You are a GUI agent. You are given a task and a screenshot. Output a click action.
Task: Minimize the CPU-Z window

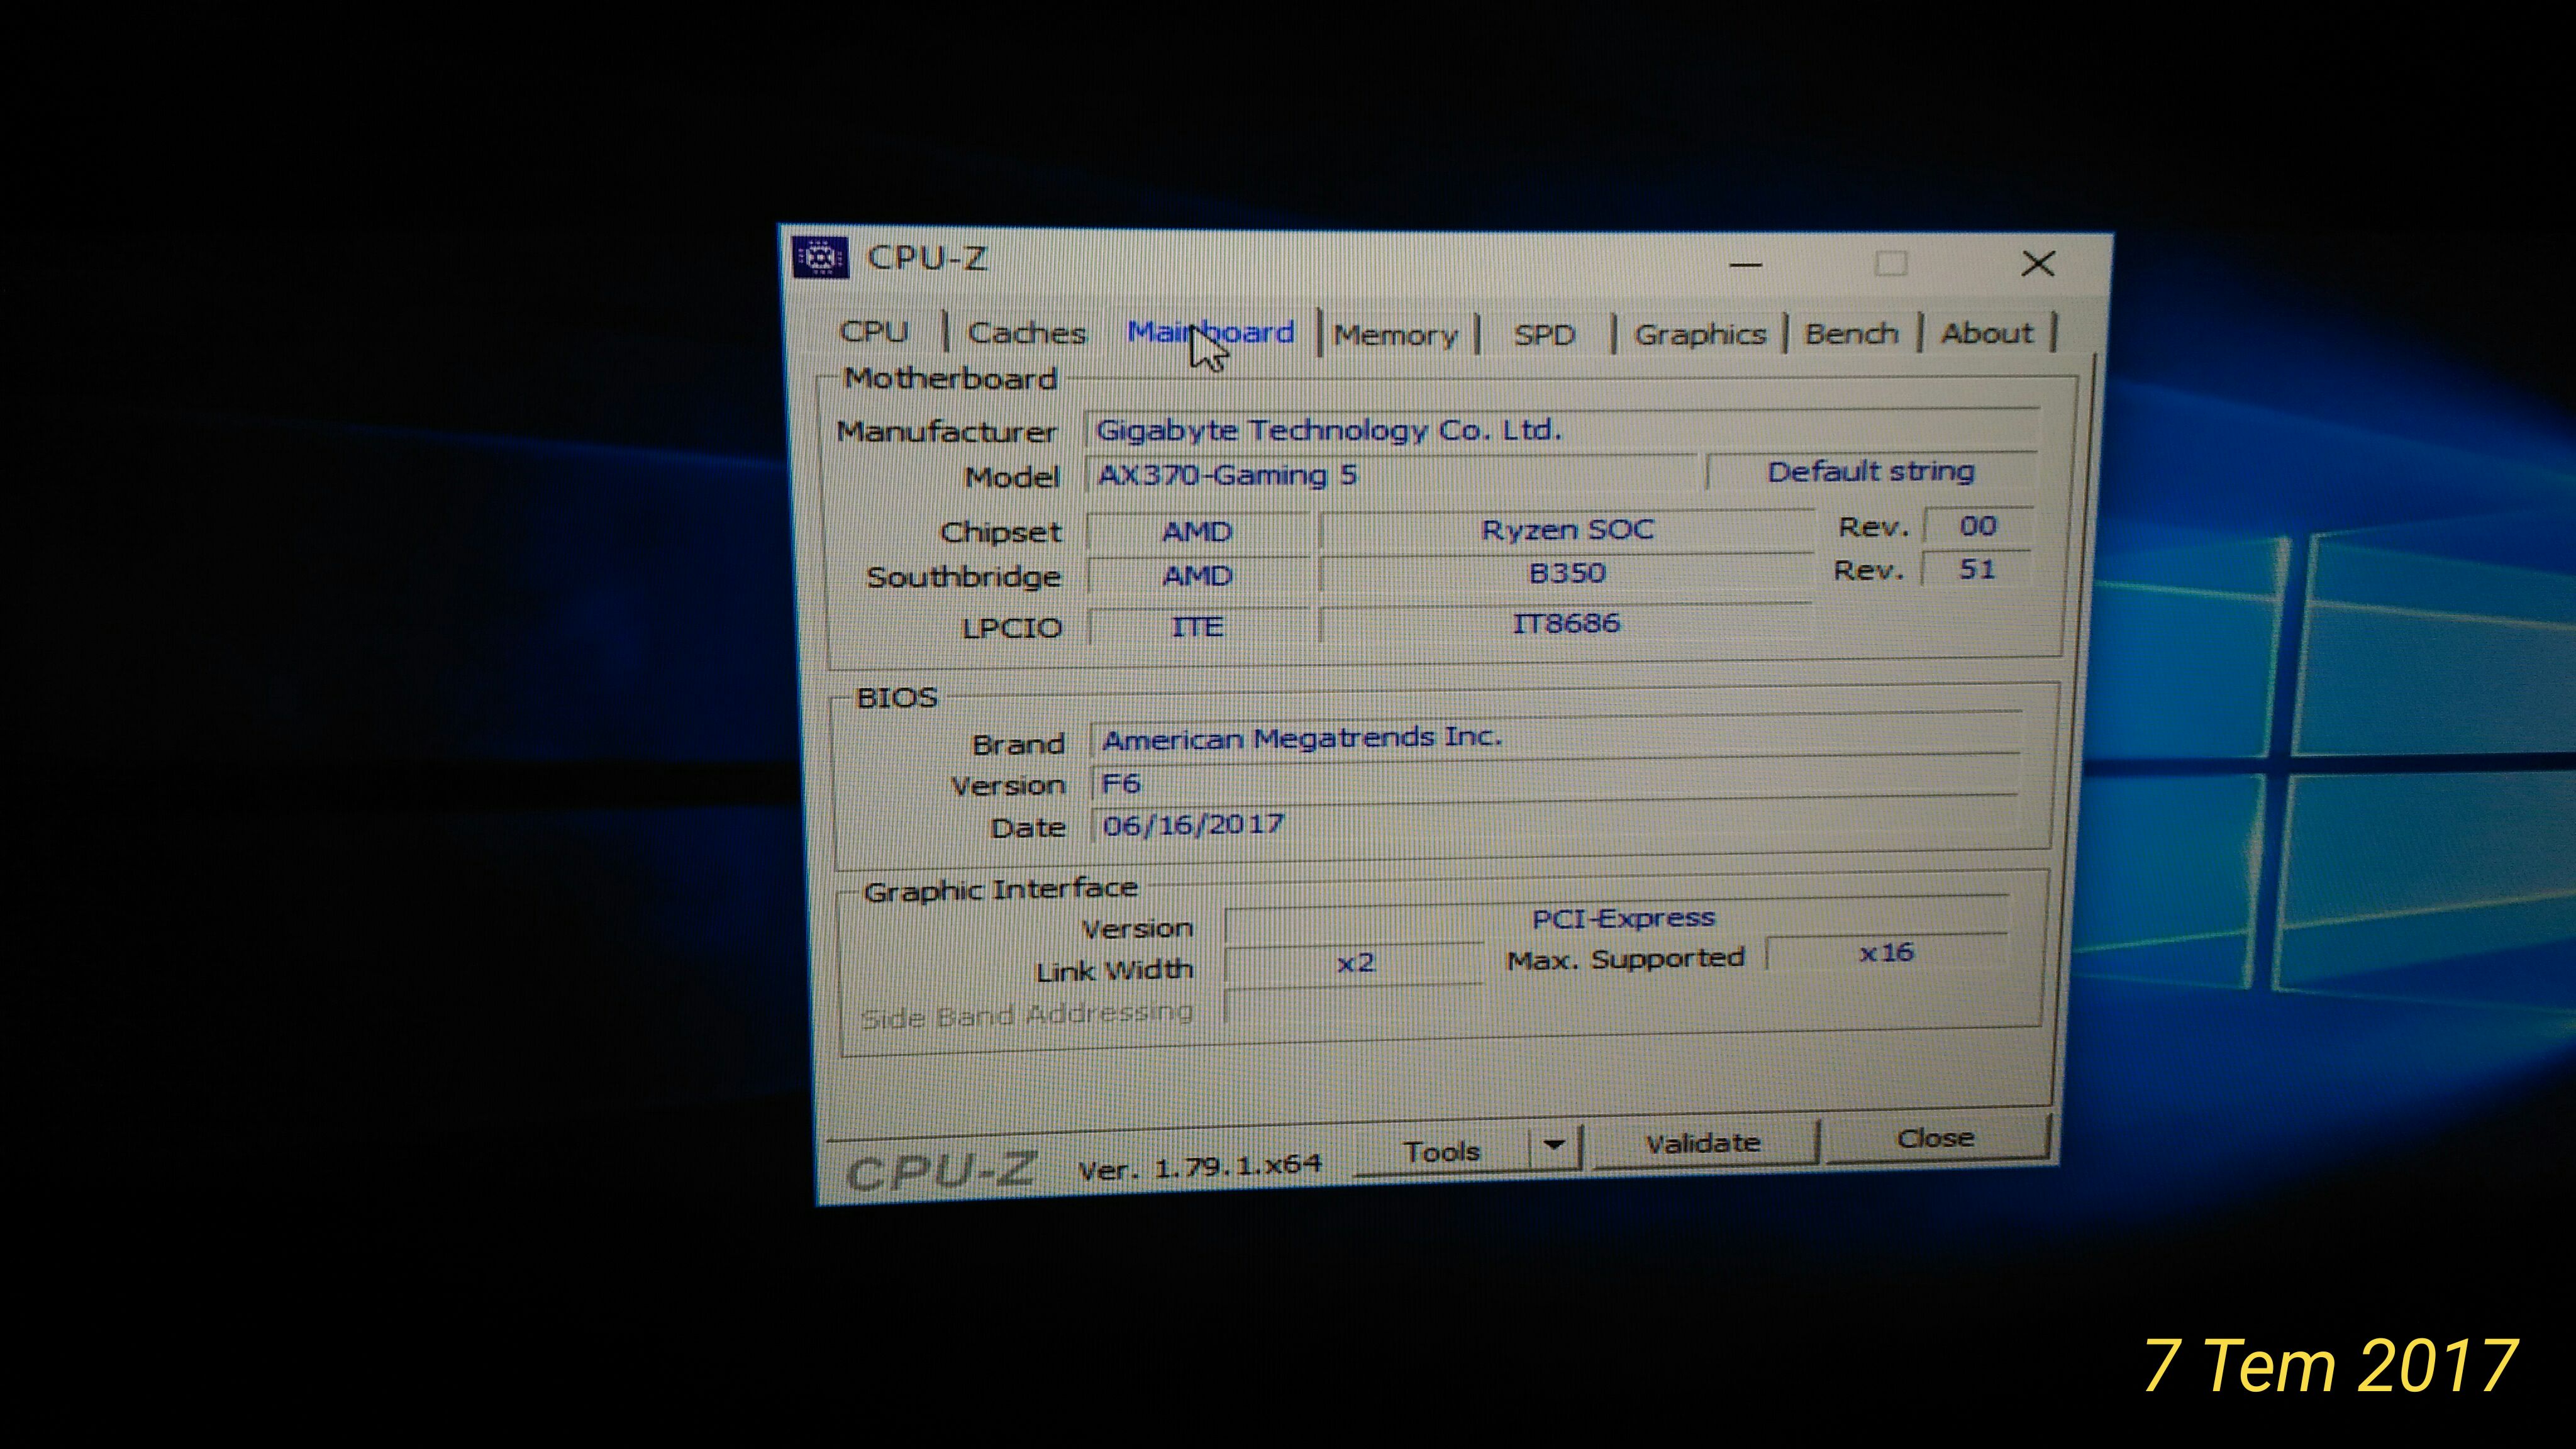pyautogui.click(x=1745, y=265)
